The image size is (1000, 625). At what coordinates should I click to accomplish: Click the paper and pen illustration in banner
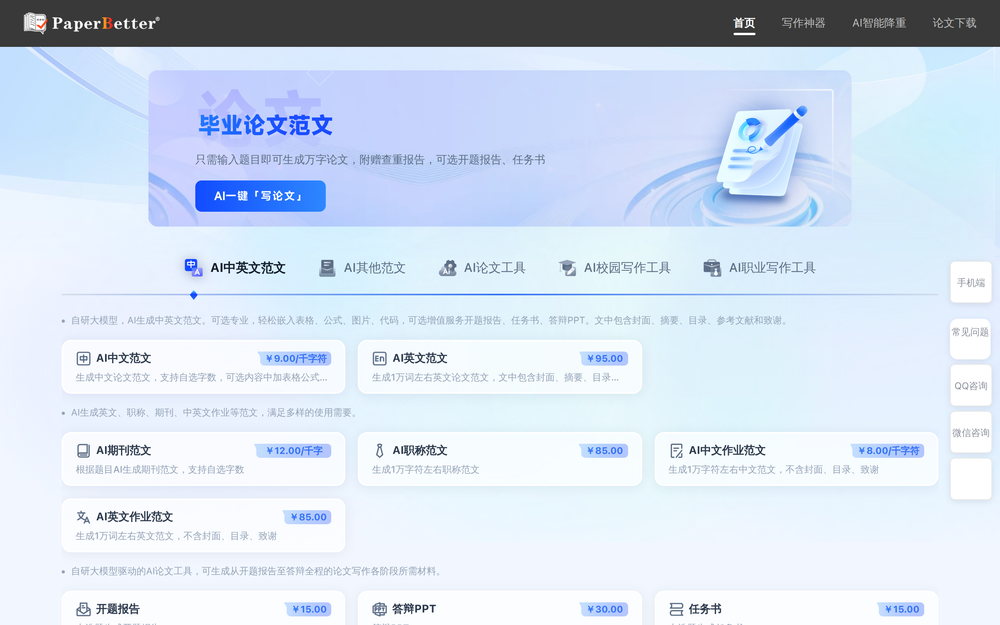pyautogui.click(x=760, y=153)
